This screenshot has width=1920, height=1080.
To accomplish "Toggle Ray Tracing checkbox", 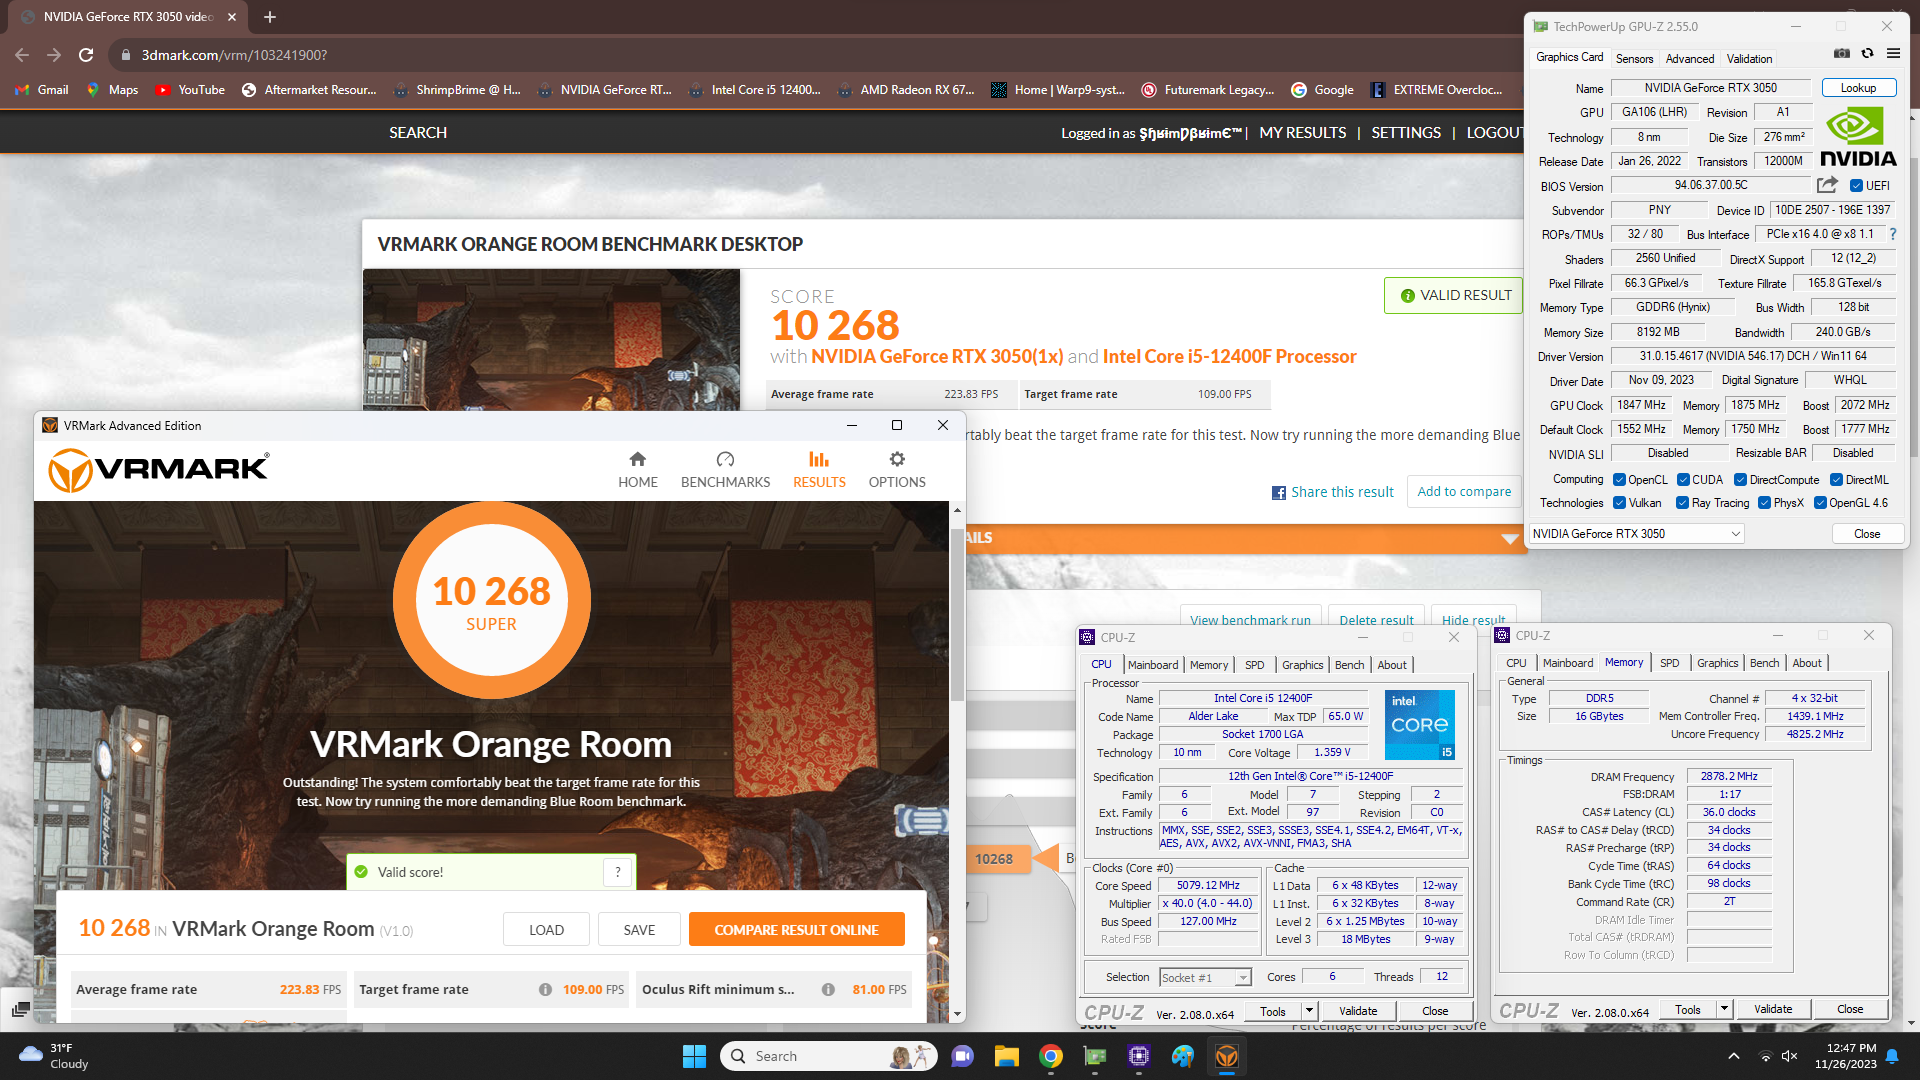I will tap(1683, 503).
